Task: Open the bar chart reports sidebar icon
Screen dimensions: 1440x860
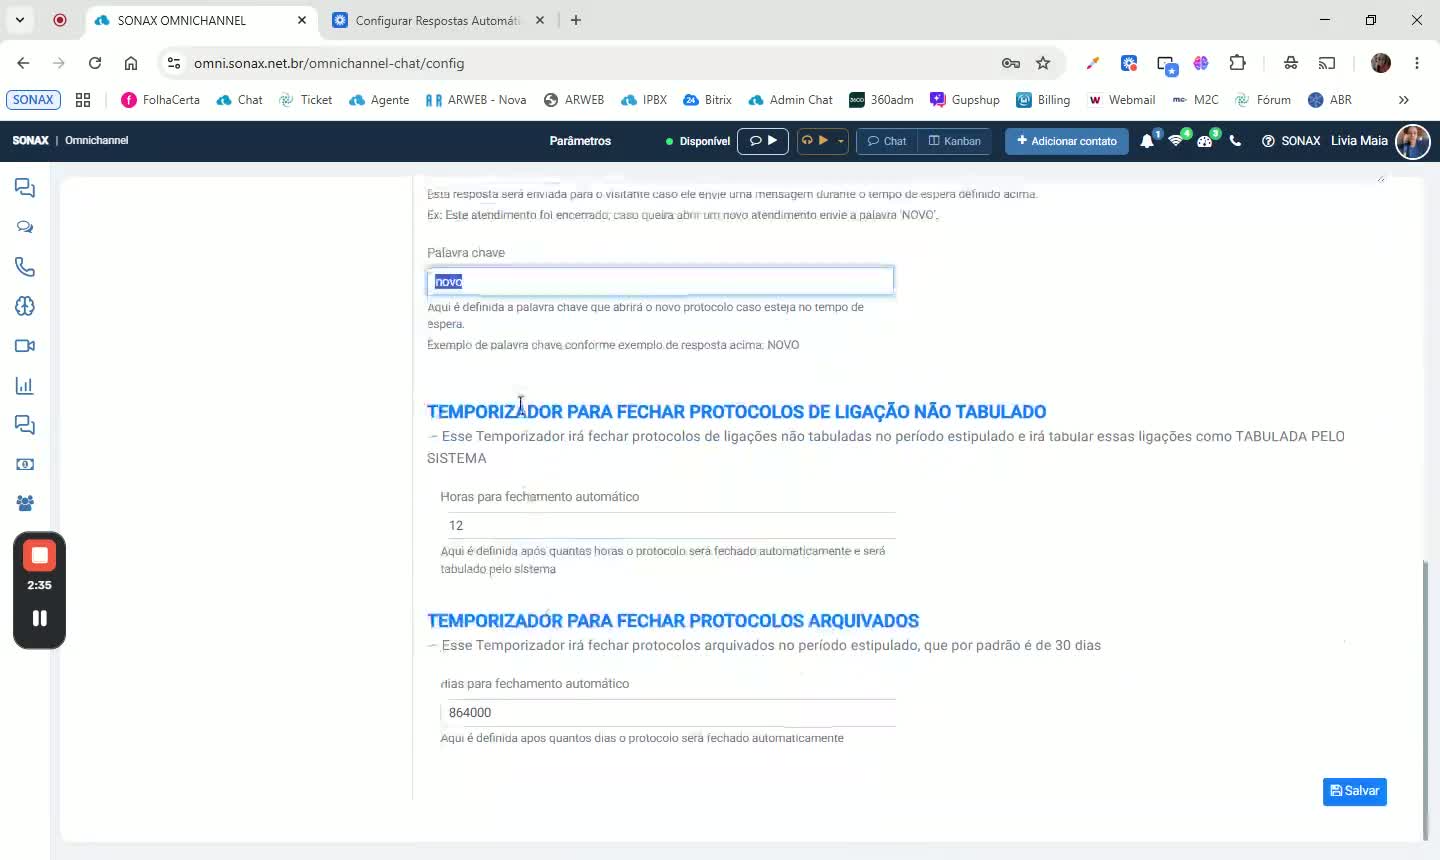Action: [25, 386]
